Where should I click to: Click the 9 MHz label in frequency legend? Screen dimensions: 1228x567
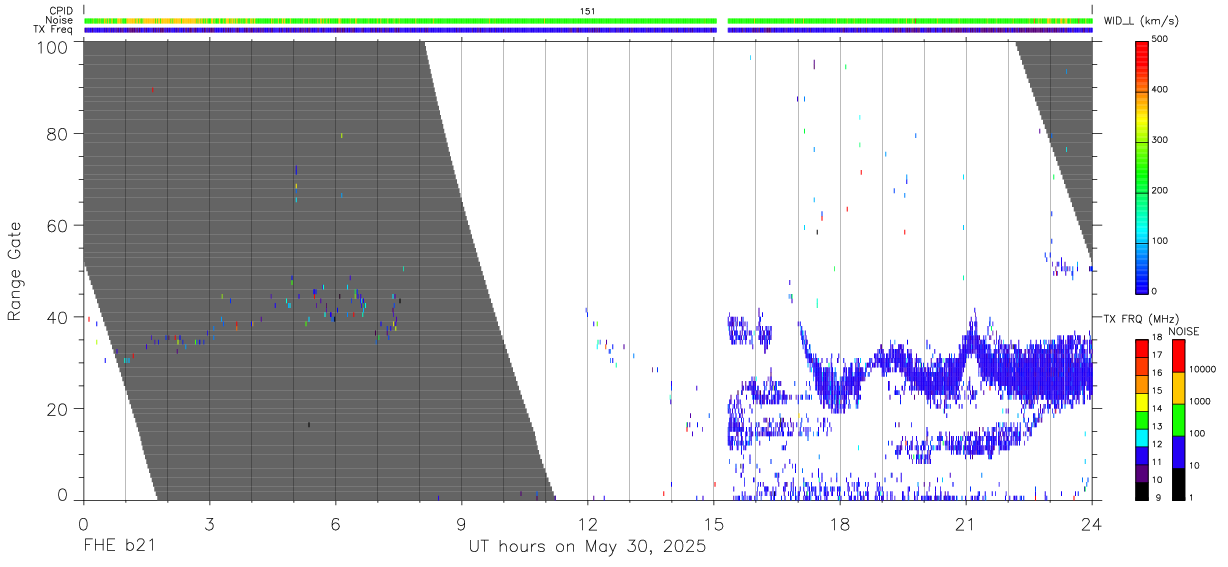(1158, 497)
